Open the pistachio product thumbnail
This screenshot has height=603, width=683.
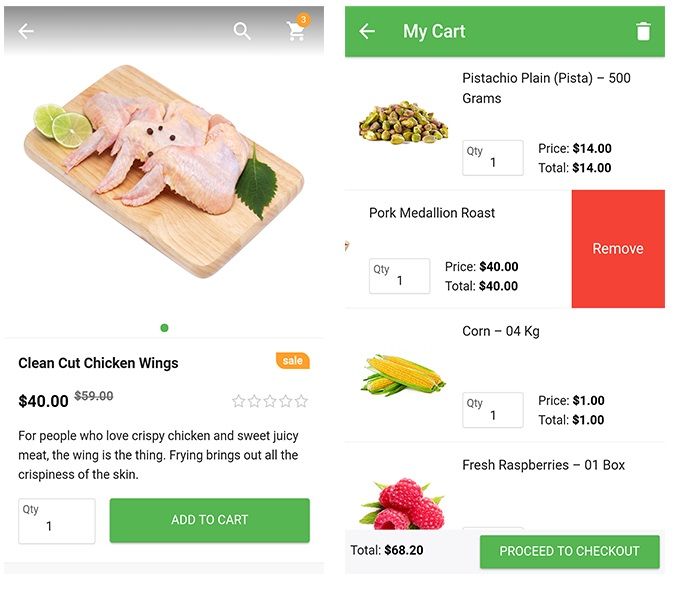pyautogui.click(x=403, y=123)
